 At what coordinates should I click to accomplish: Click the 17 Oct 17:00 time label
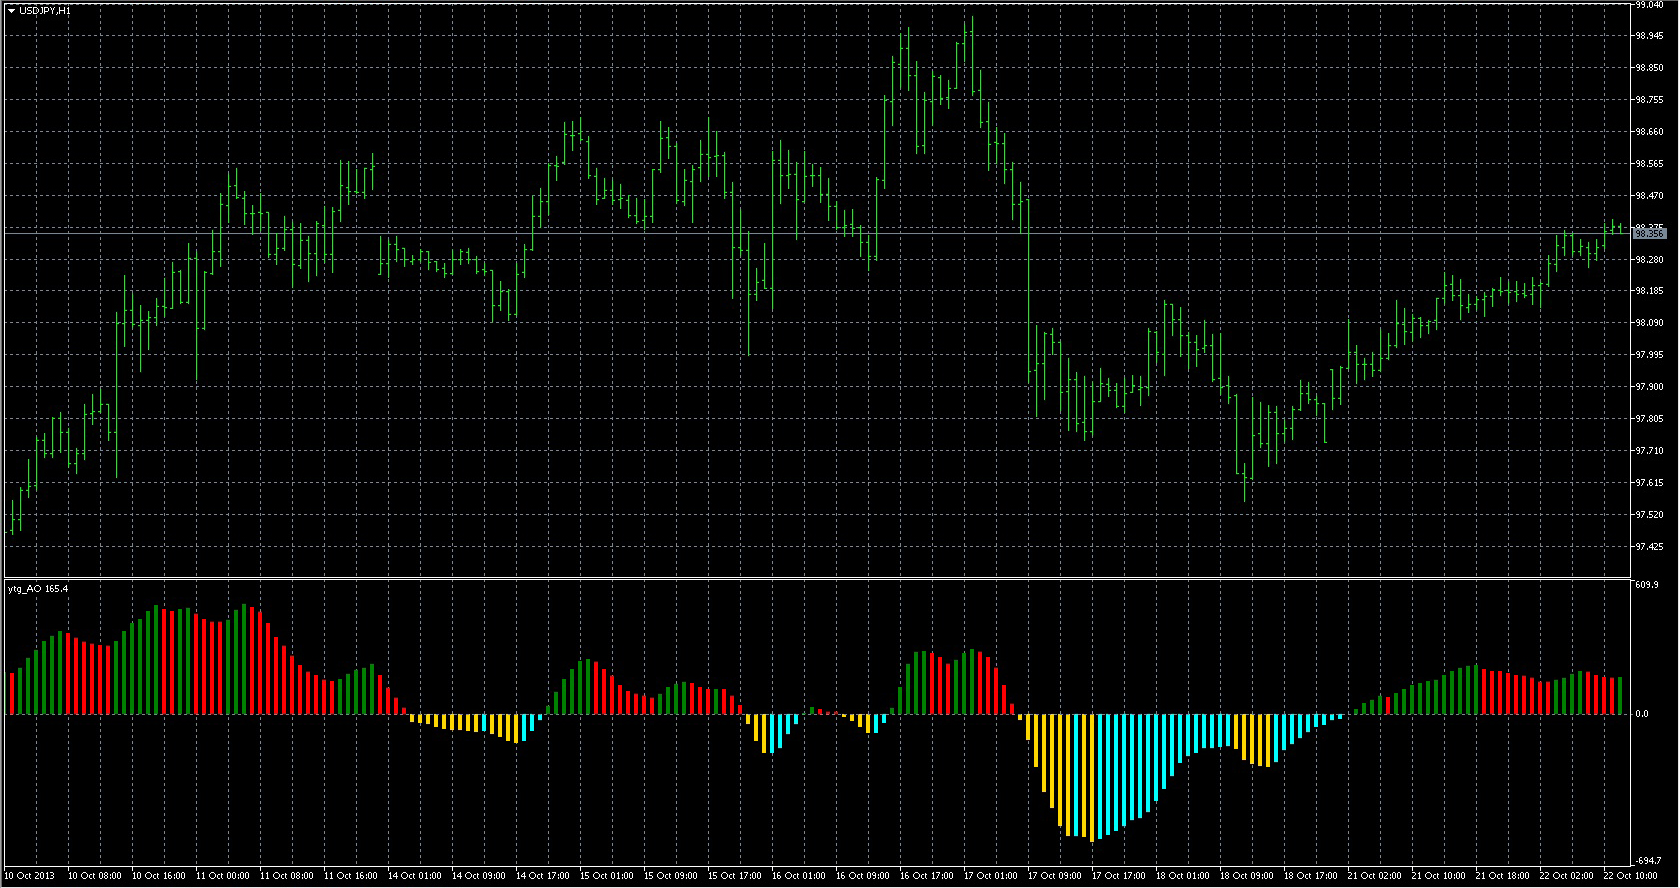coord(1118,876)
